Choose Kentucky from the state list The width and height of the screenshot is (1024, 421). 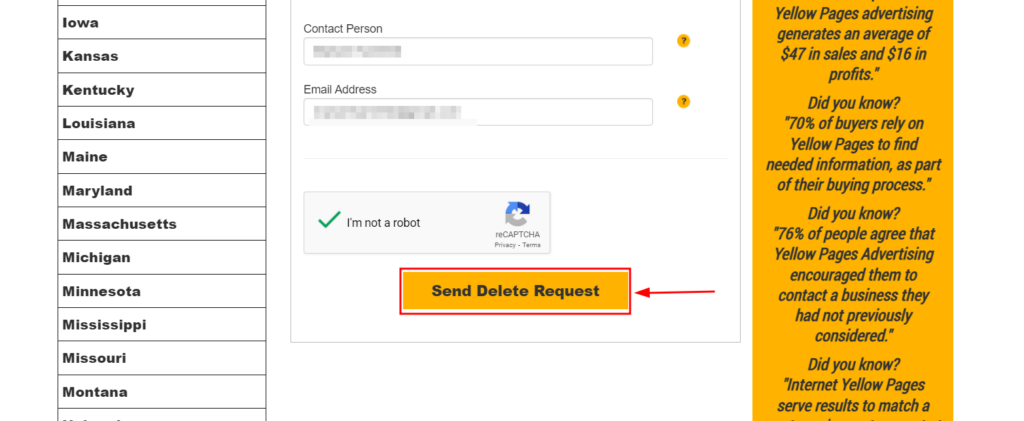click(x=162, y=90)
